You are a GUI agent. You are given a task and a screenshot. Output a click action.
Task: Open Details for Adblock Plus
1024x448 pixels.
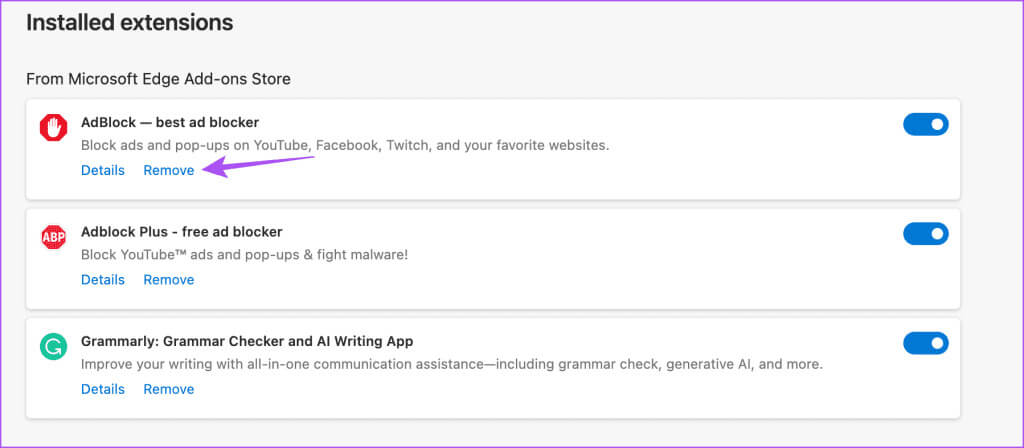point(103,280)
